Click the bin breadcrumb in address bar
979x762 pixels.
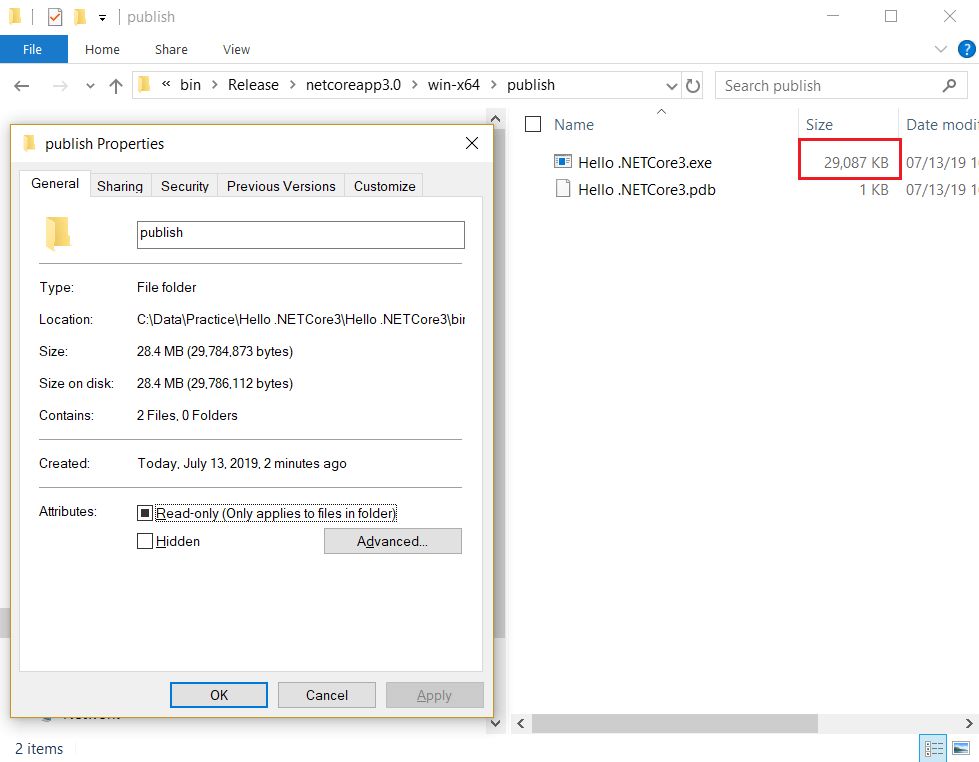190,85
